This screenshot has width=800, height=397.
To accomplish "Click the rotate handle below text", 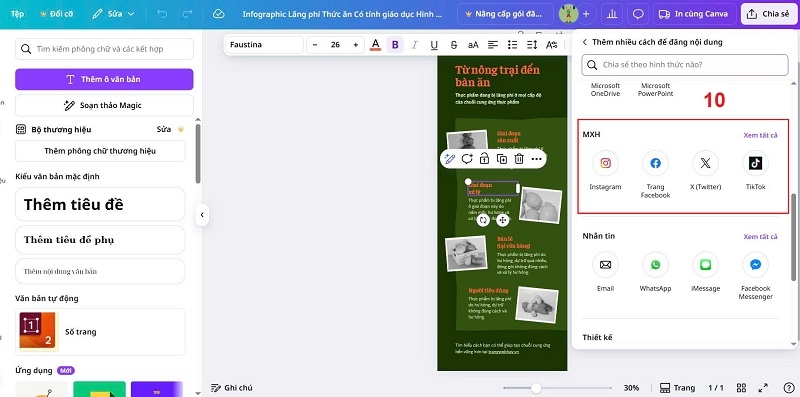I will click(x=483, y=220).
